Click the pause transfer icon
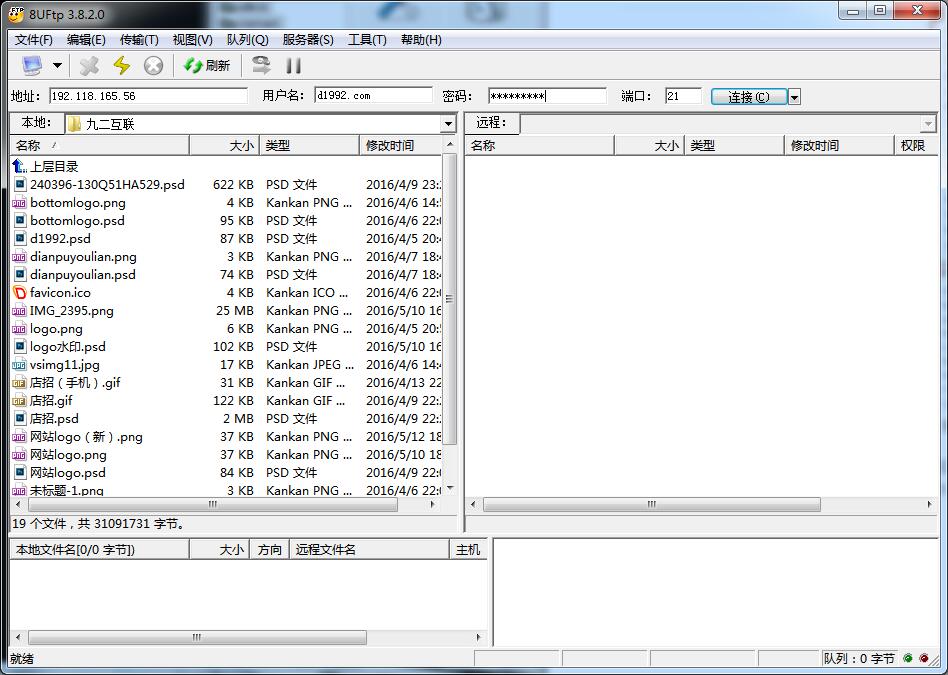This screenshot has width=948, height=675. point(294,66)
